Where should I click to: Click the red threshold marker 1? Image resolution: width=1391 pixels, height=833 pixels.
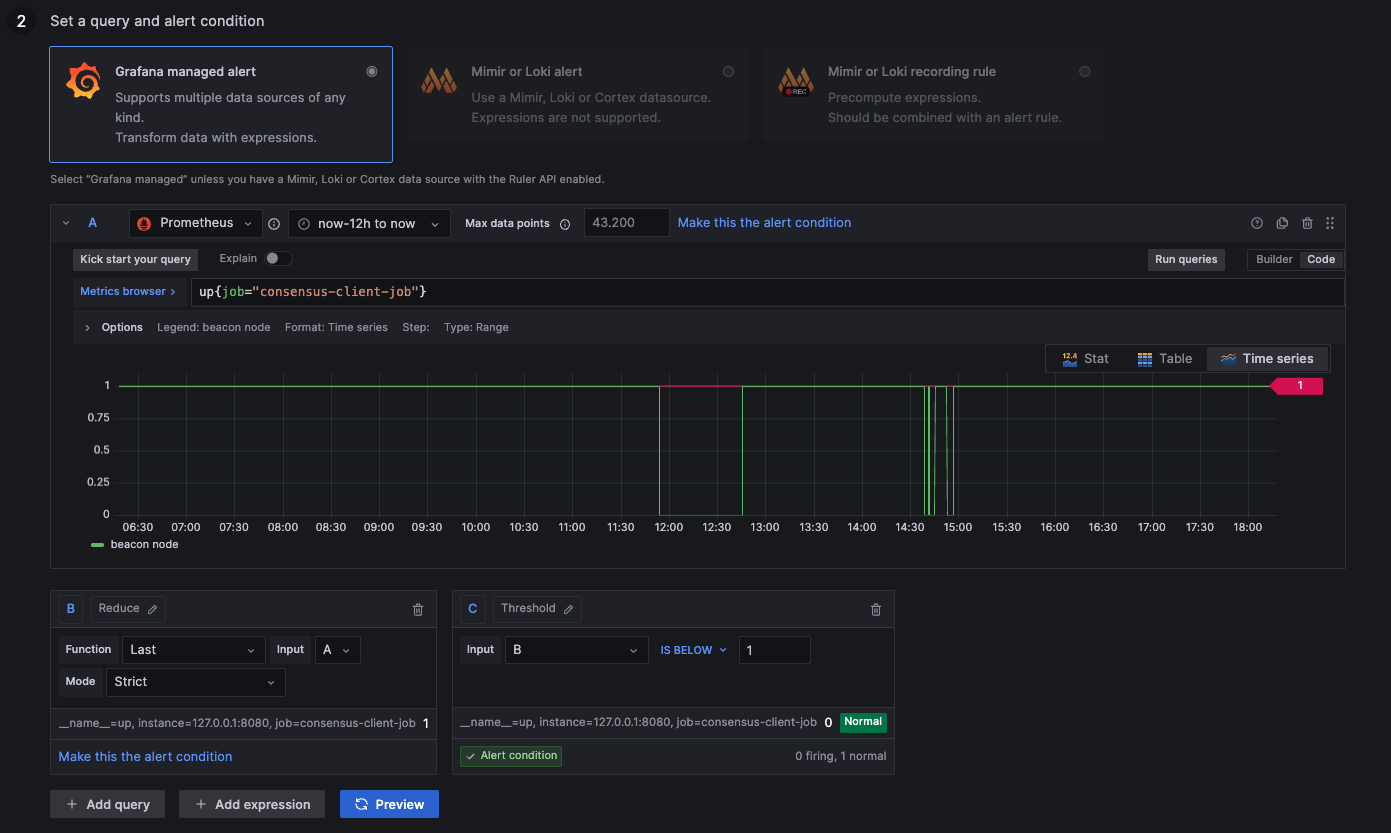point(1297,385)
